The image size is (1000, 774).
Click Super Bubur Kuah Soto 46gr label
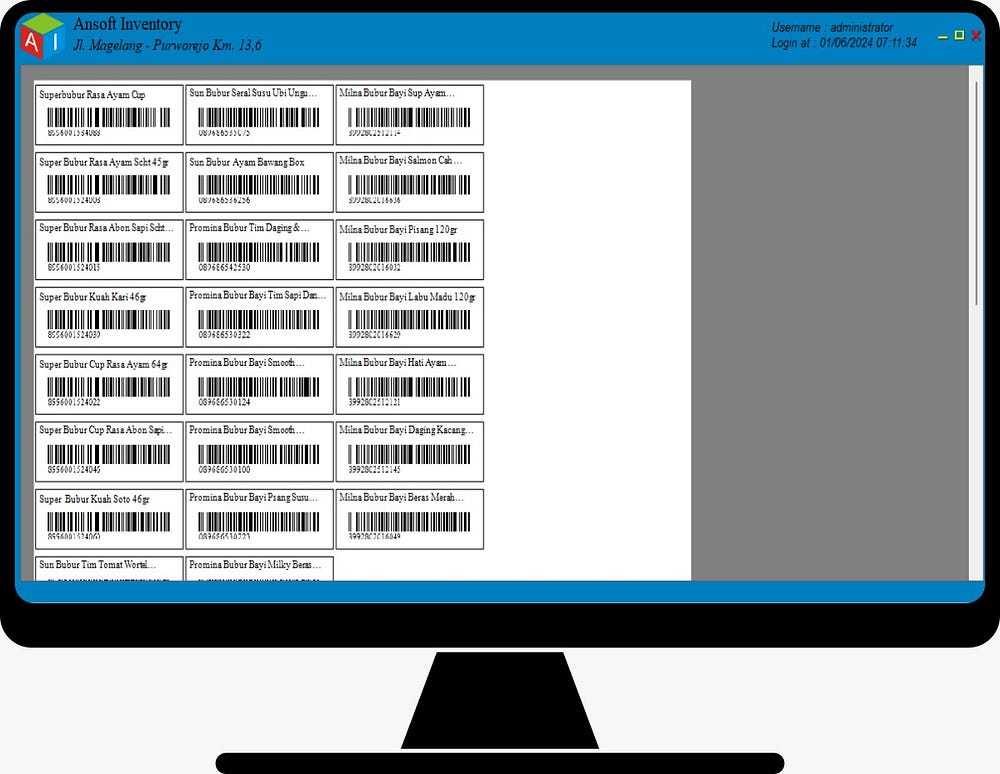pyautogui.click(x=109, y=519)
